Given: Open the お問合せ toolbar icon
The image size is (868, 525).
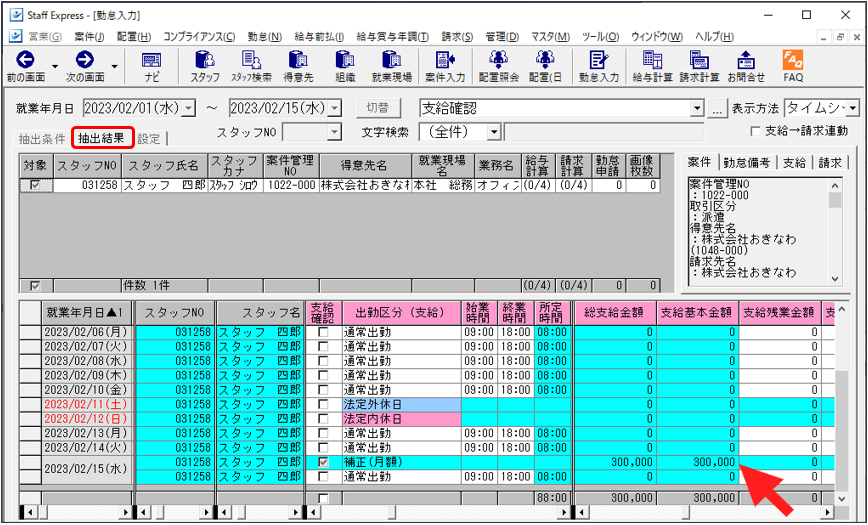Looking at the screenshot, I should [x=745, y=62].
